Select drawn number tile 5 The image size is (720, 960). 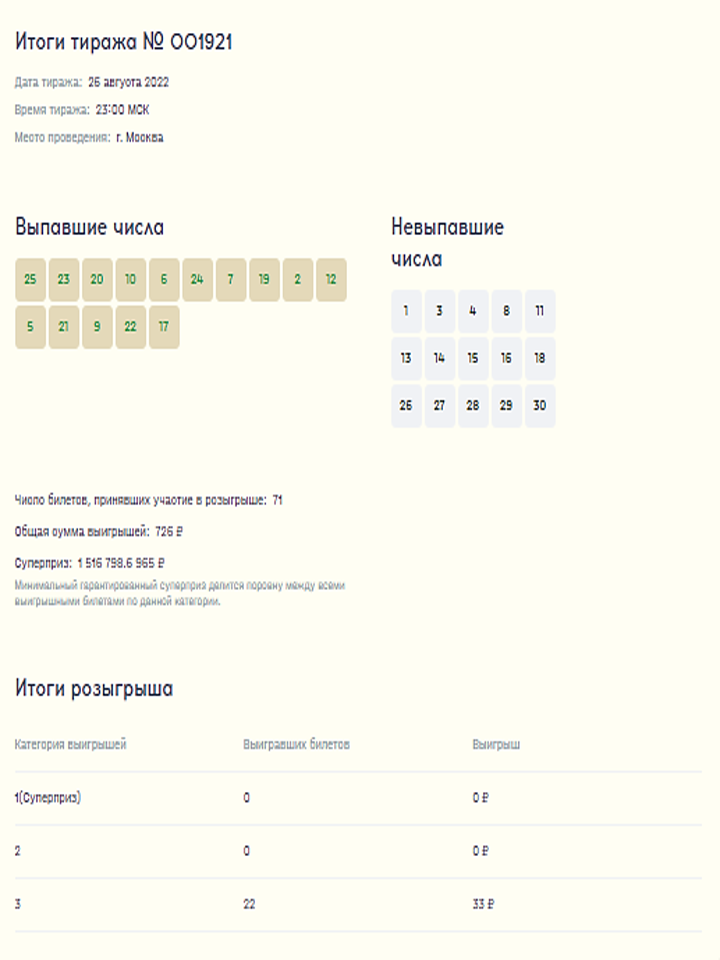pyautogui.click(x=30, y=327)
